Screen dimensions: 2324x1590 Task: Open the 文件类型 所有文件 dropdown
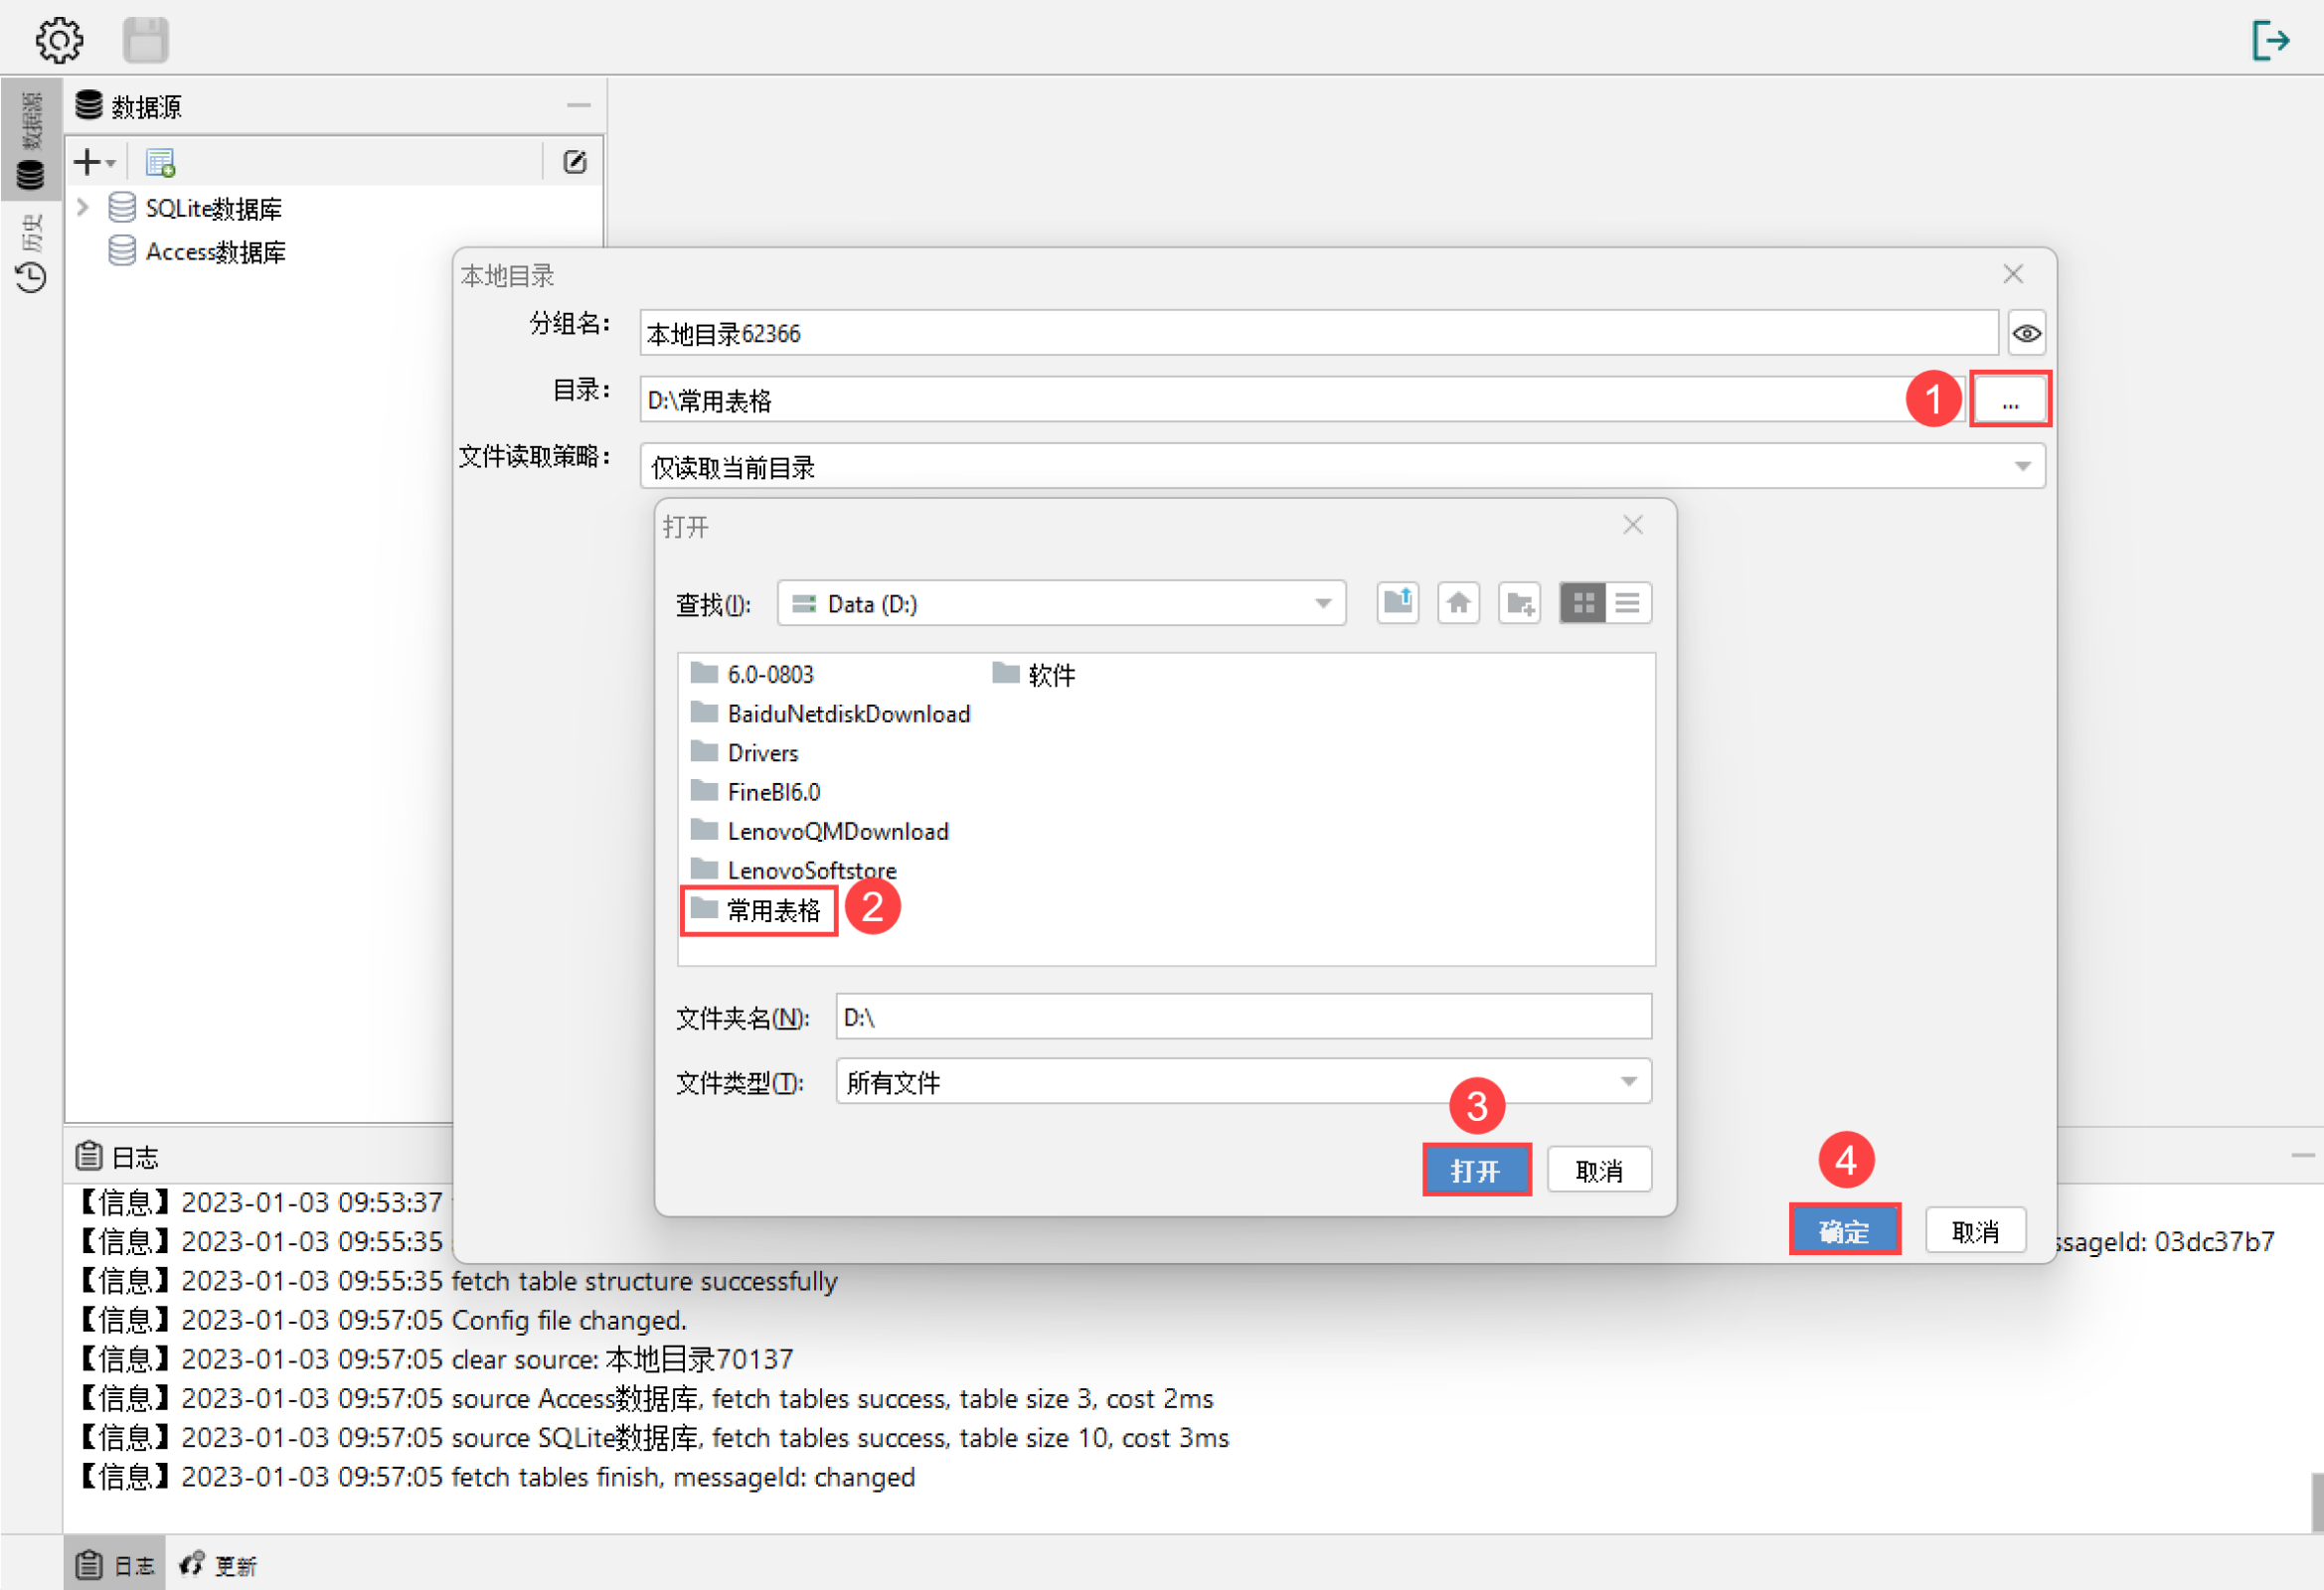point(1628,1081)
